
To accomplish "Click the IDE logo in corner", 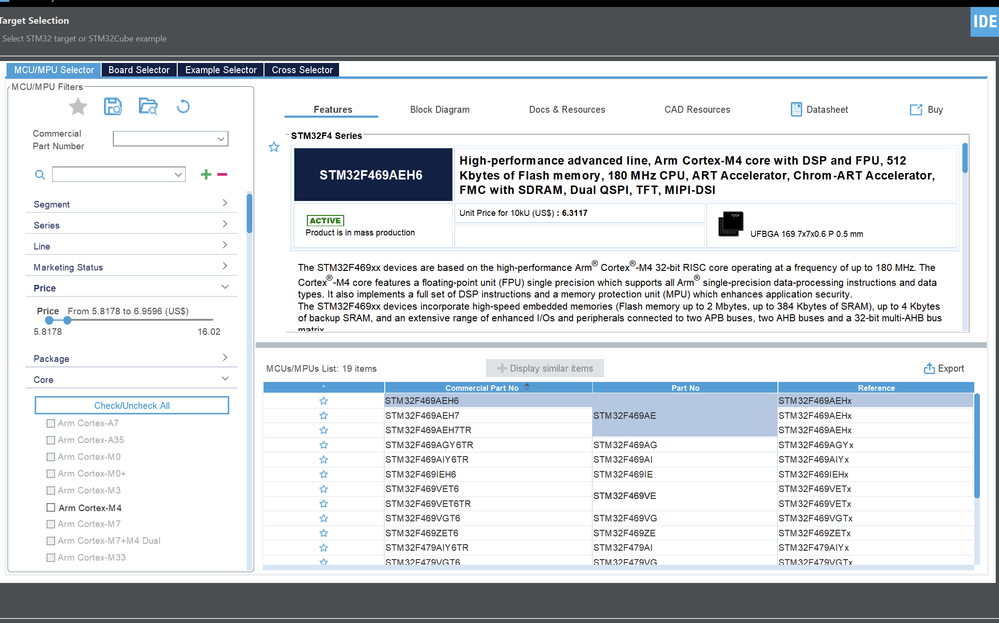I will (984, 22).
